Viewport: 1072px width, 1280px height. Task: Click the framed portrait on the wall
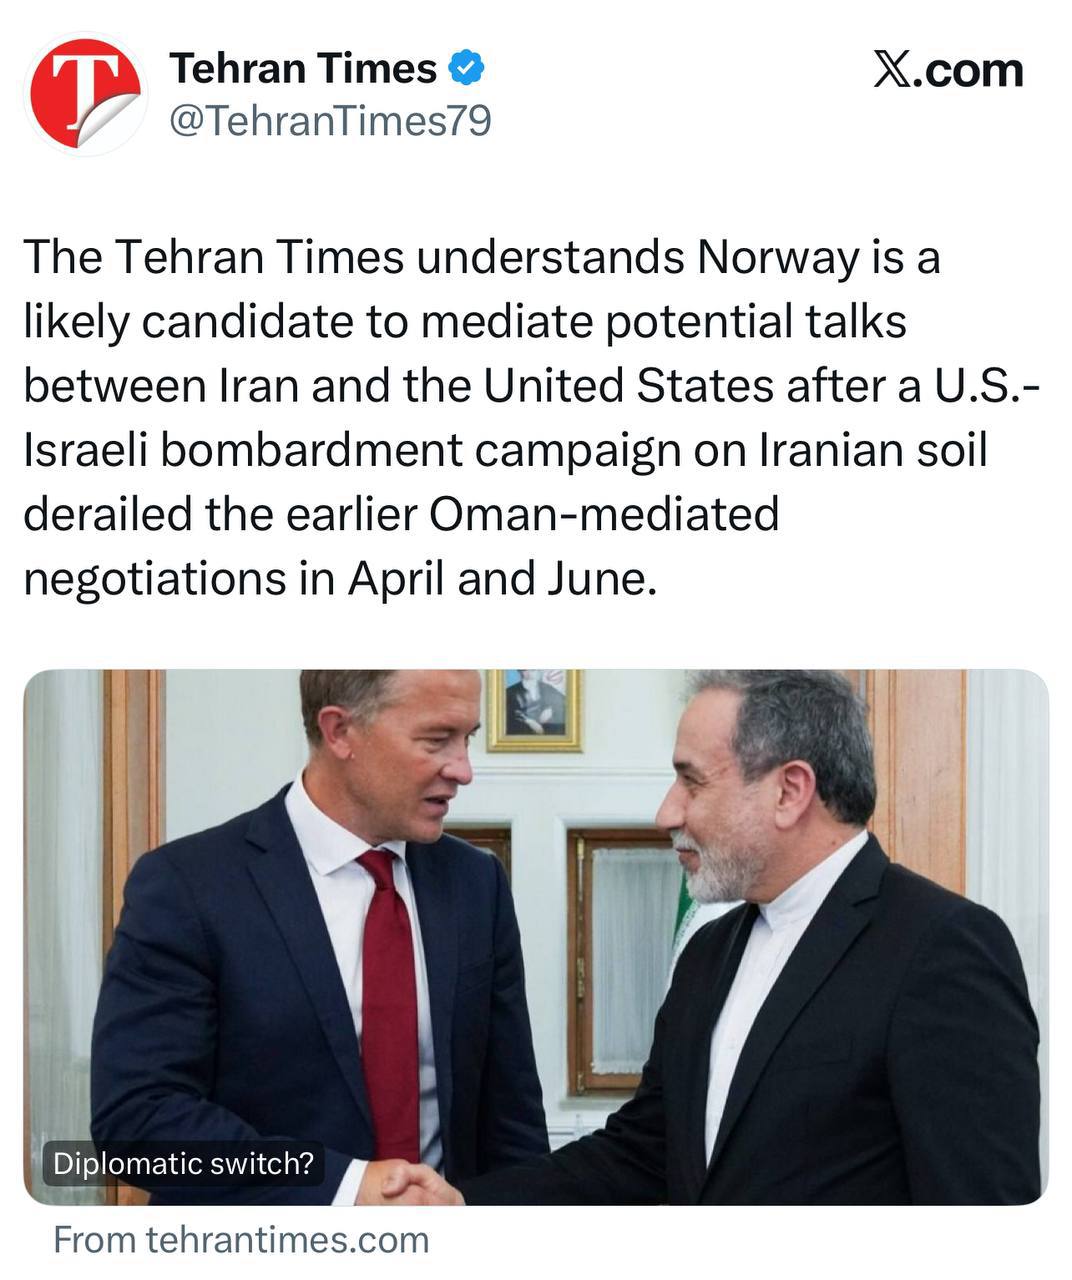[x=535, y=708]
